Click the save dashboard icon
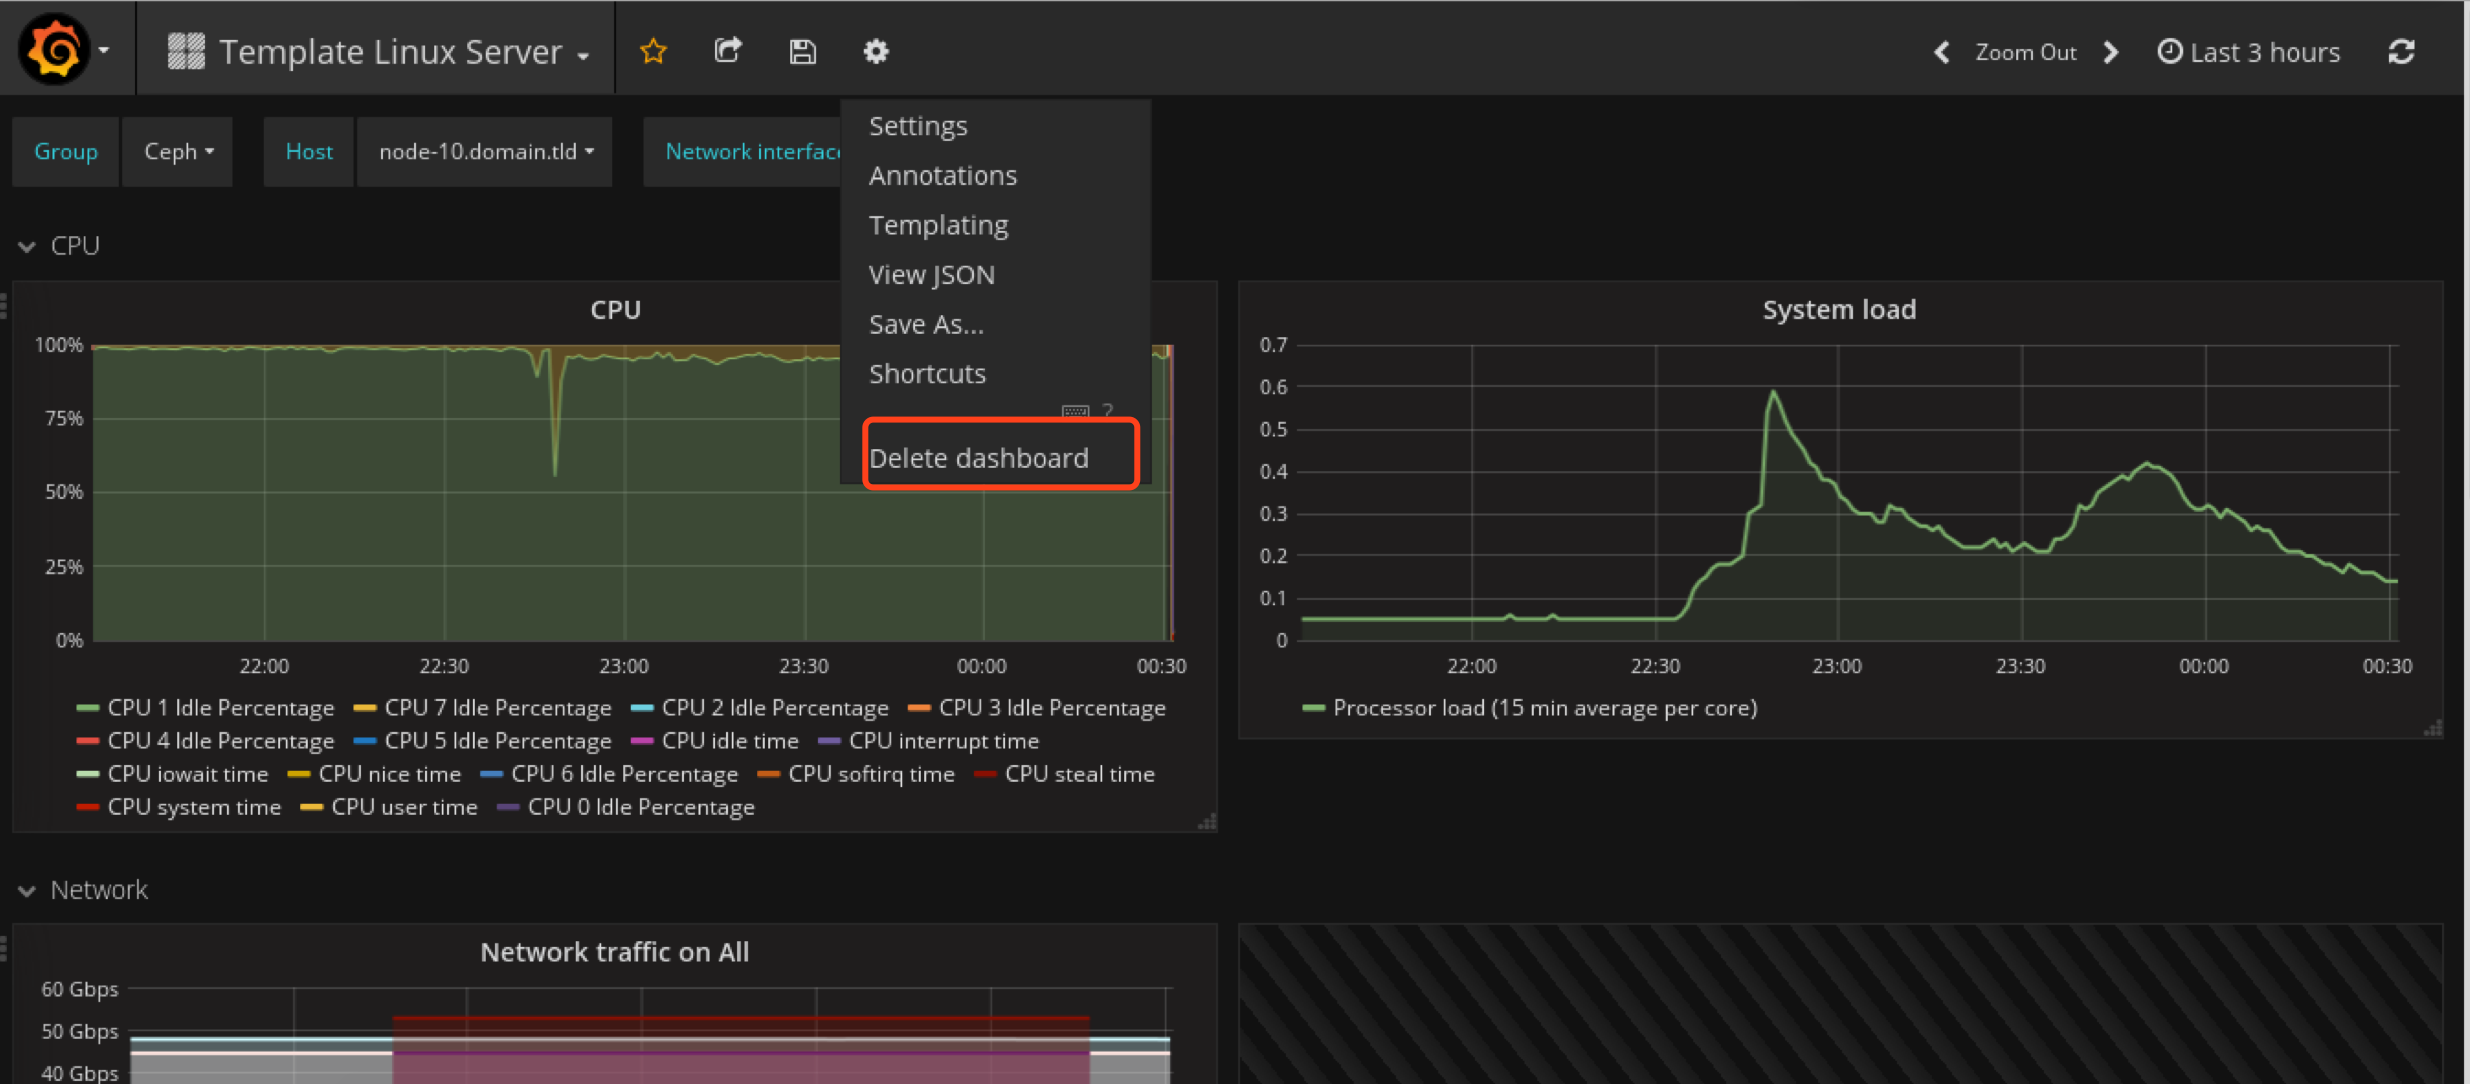This screenshot has width=2470, height=1084. [x=802, y=51]
